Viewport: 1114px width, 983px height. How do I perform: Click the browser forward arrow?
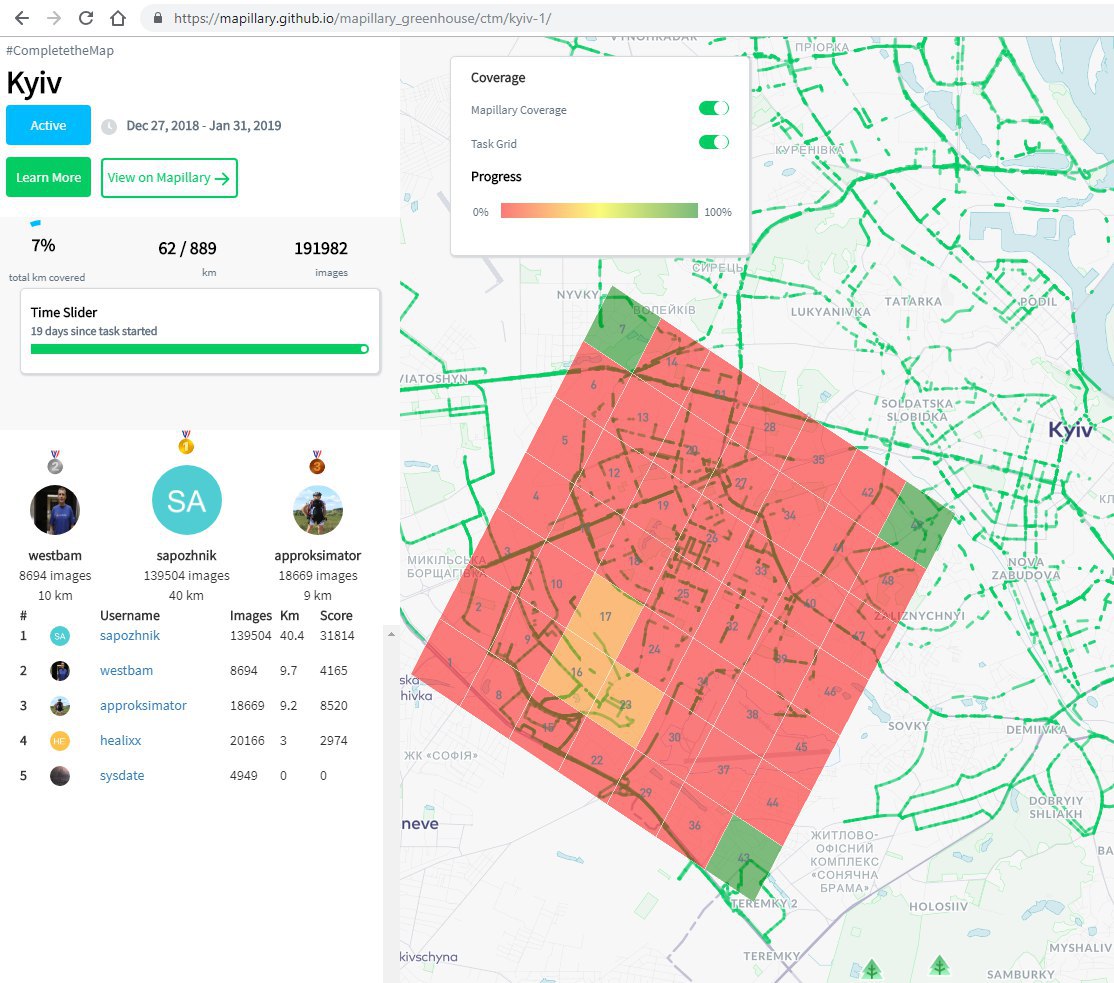coord(54,18)
